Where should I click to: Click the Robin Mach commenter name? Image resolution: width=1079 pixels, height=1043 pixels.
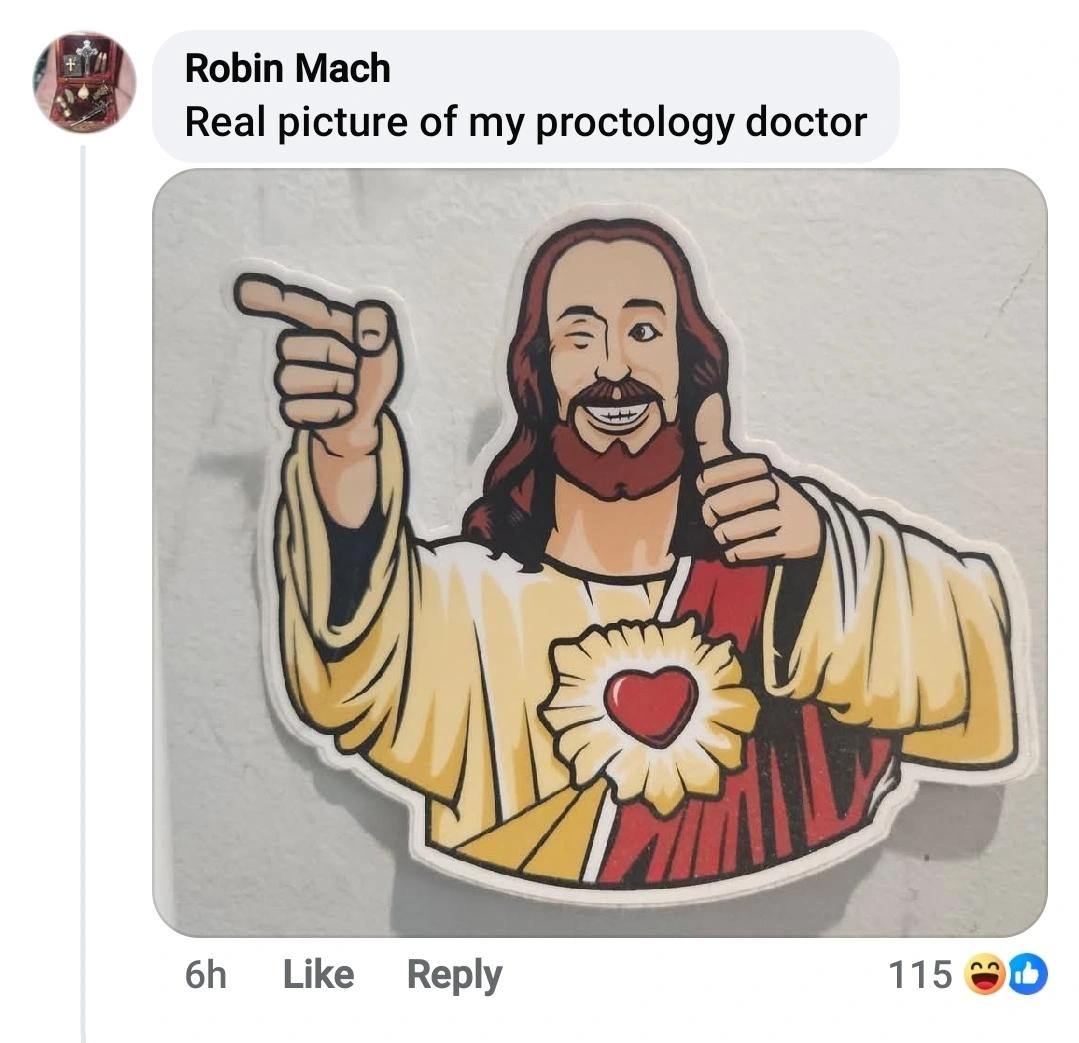tap(288, 68)
